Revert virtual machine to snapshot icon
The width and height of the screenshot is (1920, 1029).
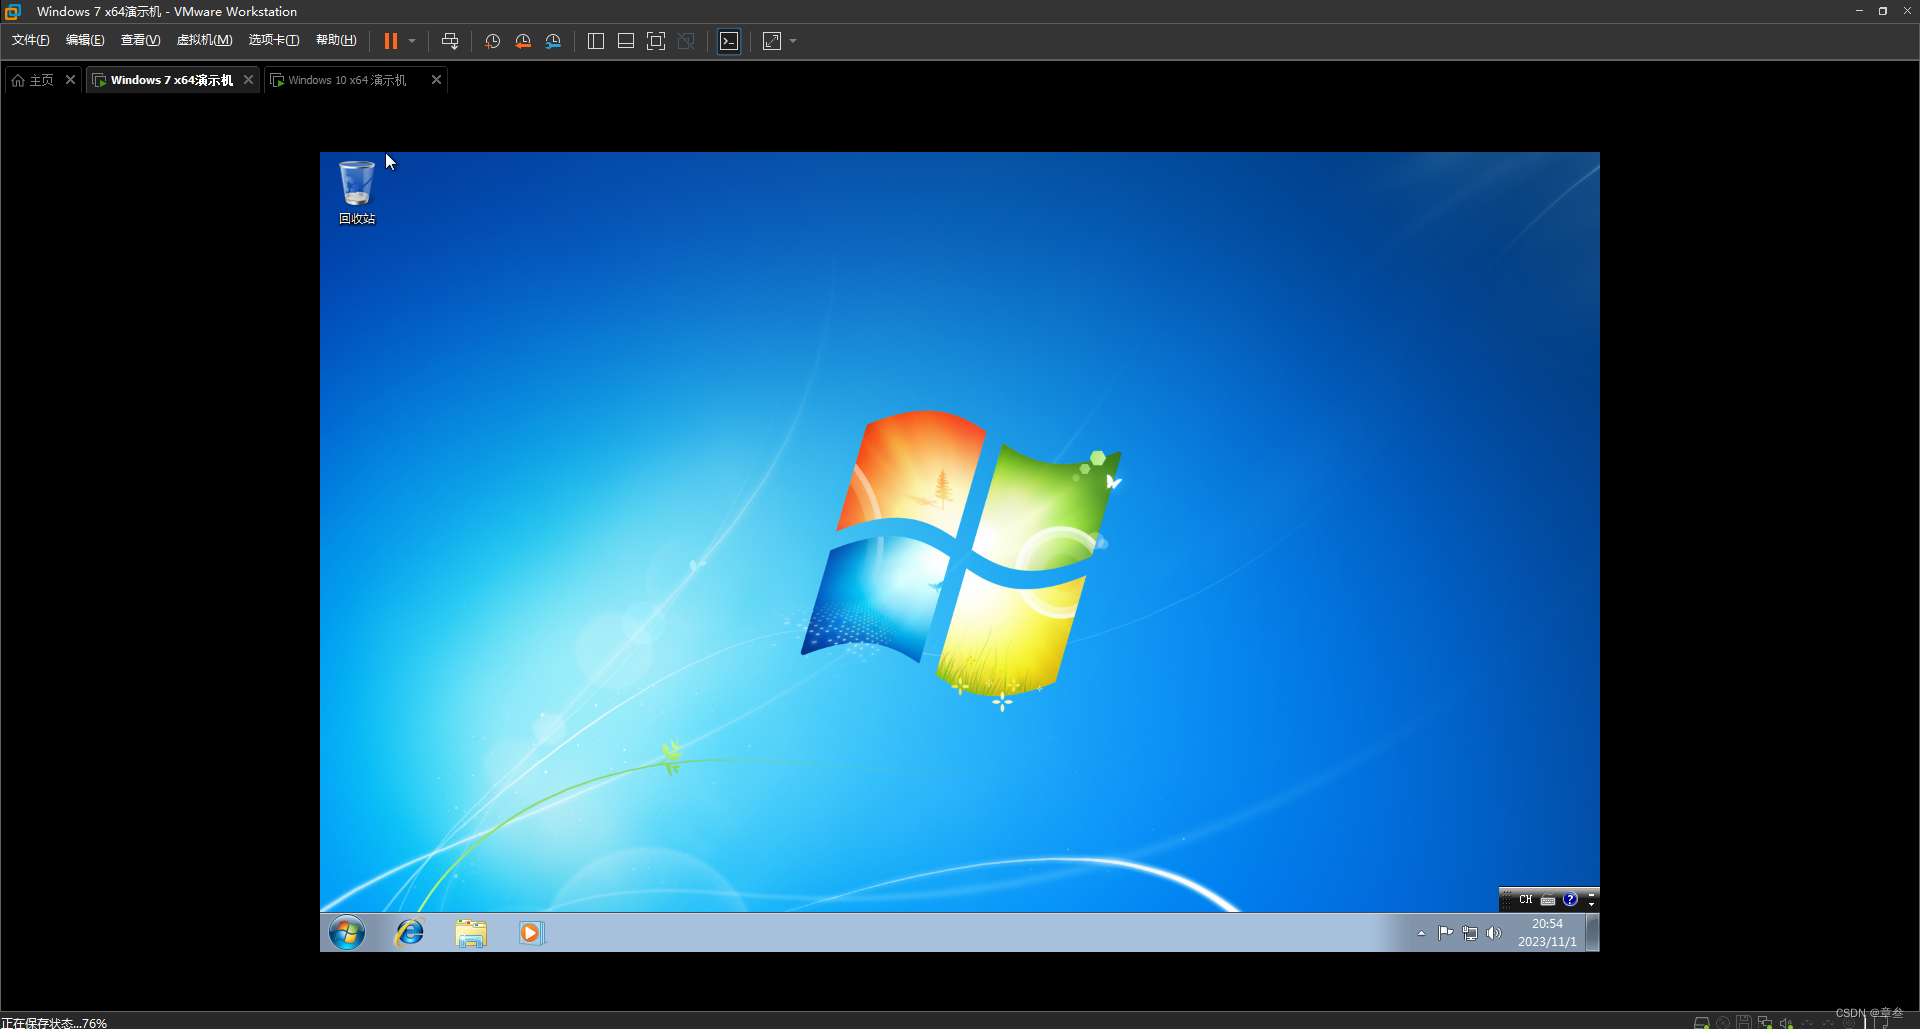click(523, 41)
